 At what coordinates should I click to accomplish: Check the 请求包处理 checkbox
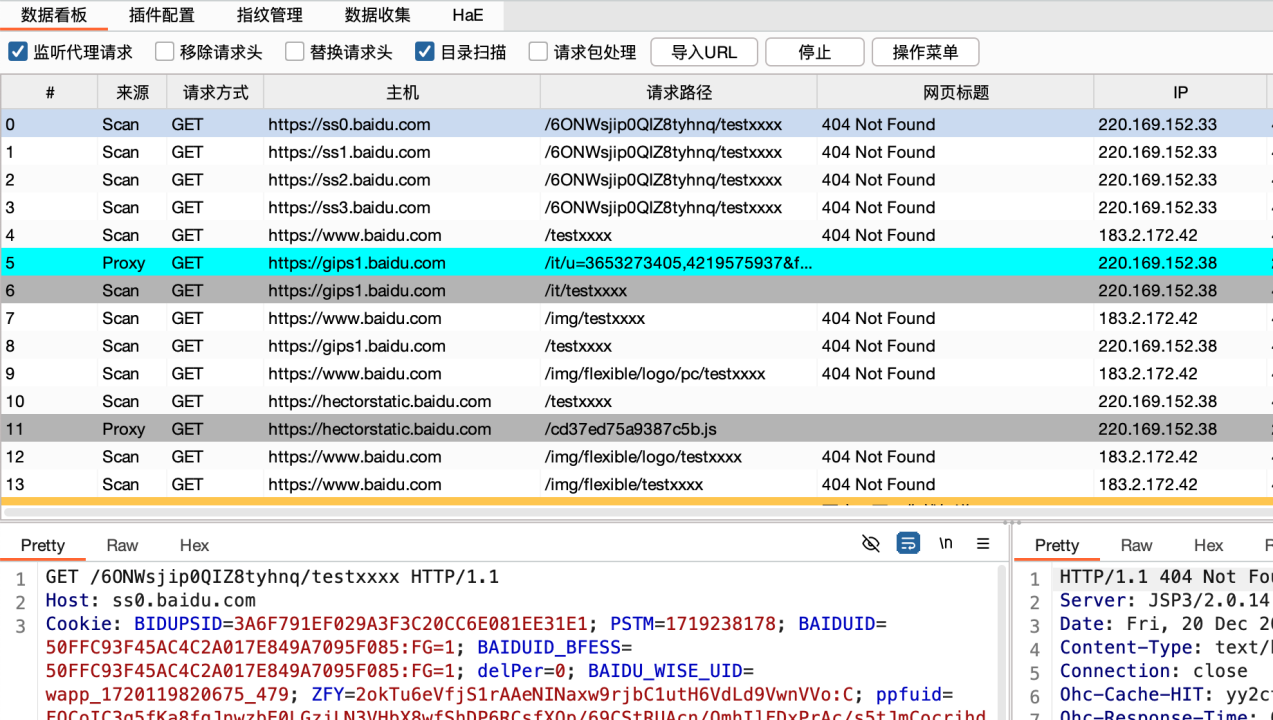[x=539, y=52]
